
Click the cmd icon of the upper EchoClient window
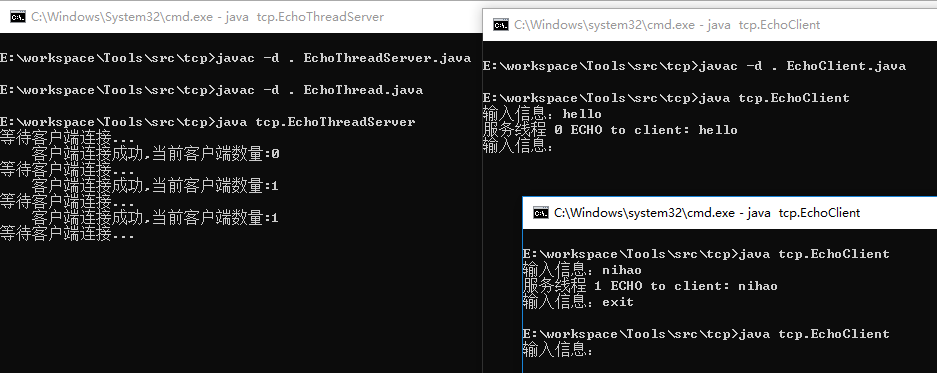[501, 25]
